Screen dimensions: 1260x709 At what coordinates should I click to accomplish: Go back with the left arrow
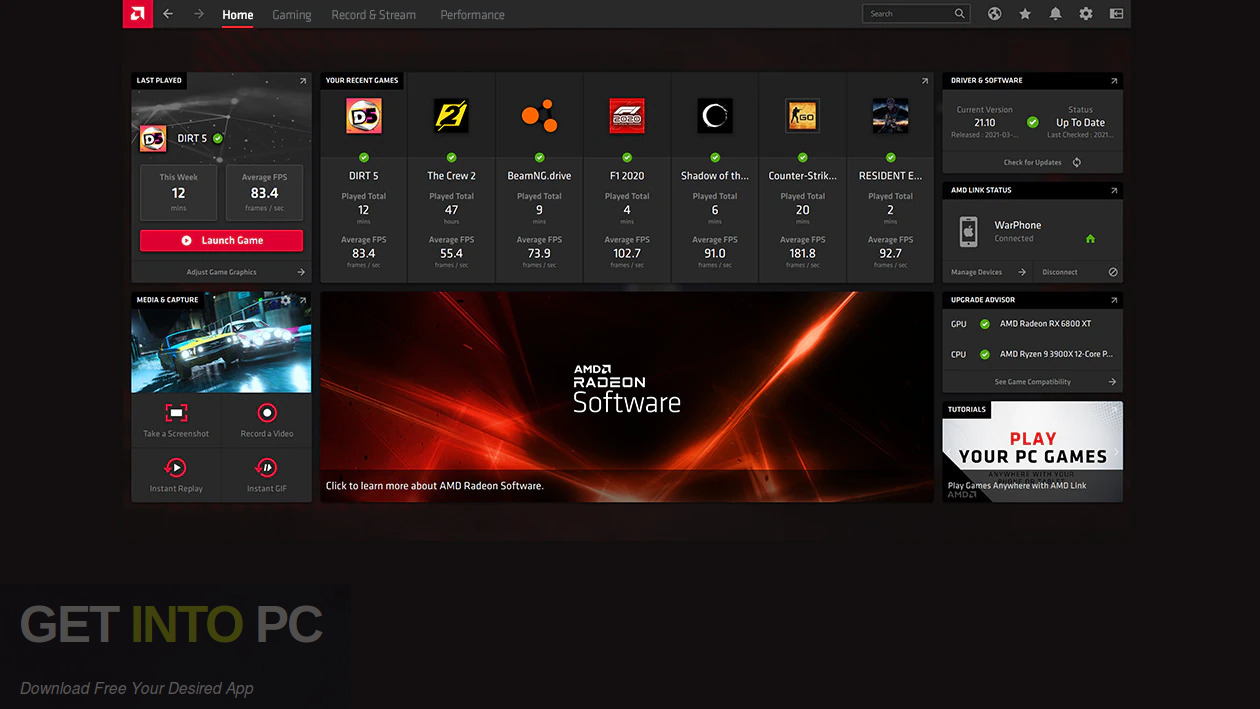[x=168, y=14]
